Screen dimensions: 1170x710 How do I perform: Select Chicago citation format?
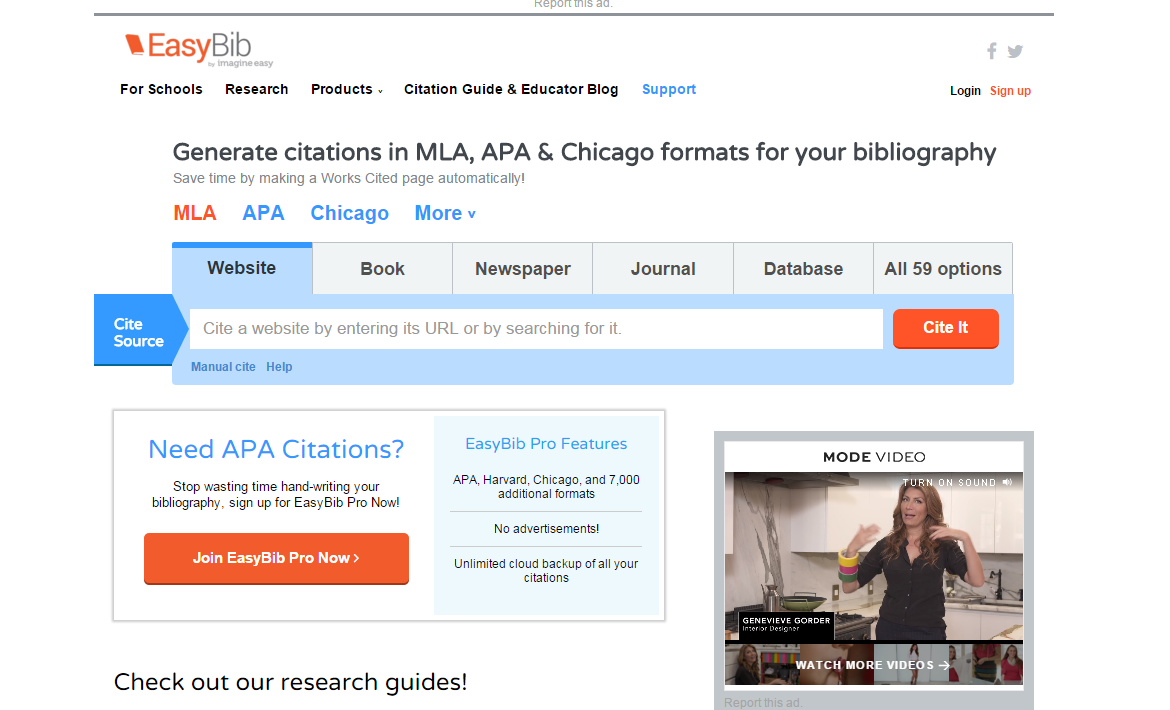349,213
